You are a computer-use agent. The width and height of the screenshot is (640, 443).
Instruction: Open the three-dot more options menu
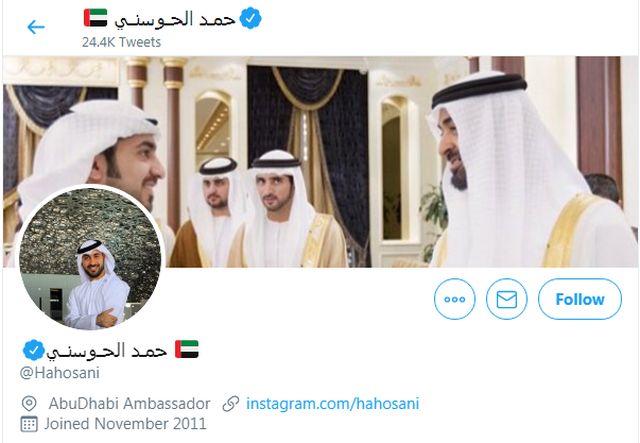[x=455, y=299]
